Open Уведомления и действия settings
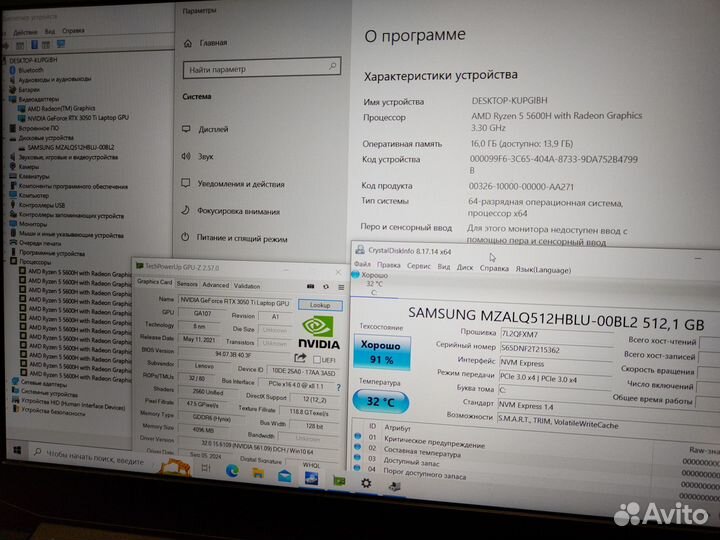Image resolution: width=720 pixels, height=540 pixels. (233, 184)
